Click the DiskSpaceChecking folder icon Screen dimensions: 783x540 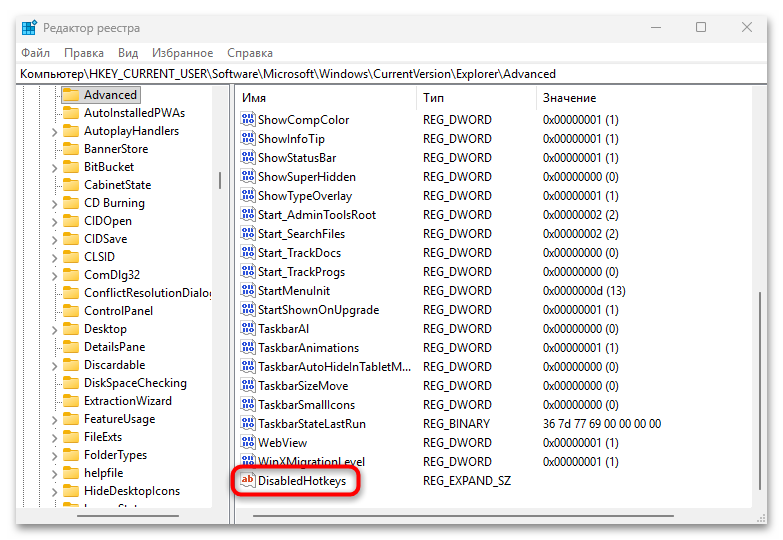tap(71, 383)
